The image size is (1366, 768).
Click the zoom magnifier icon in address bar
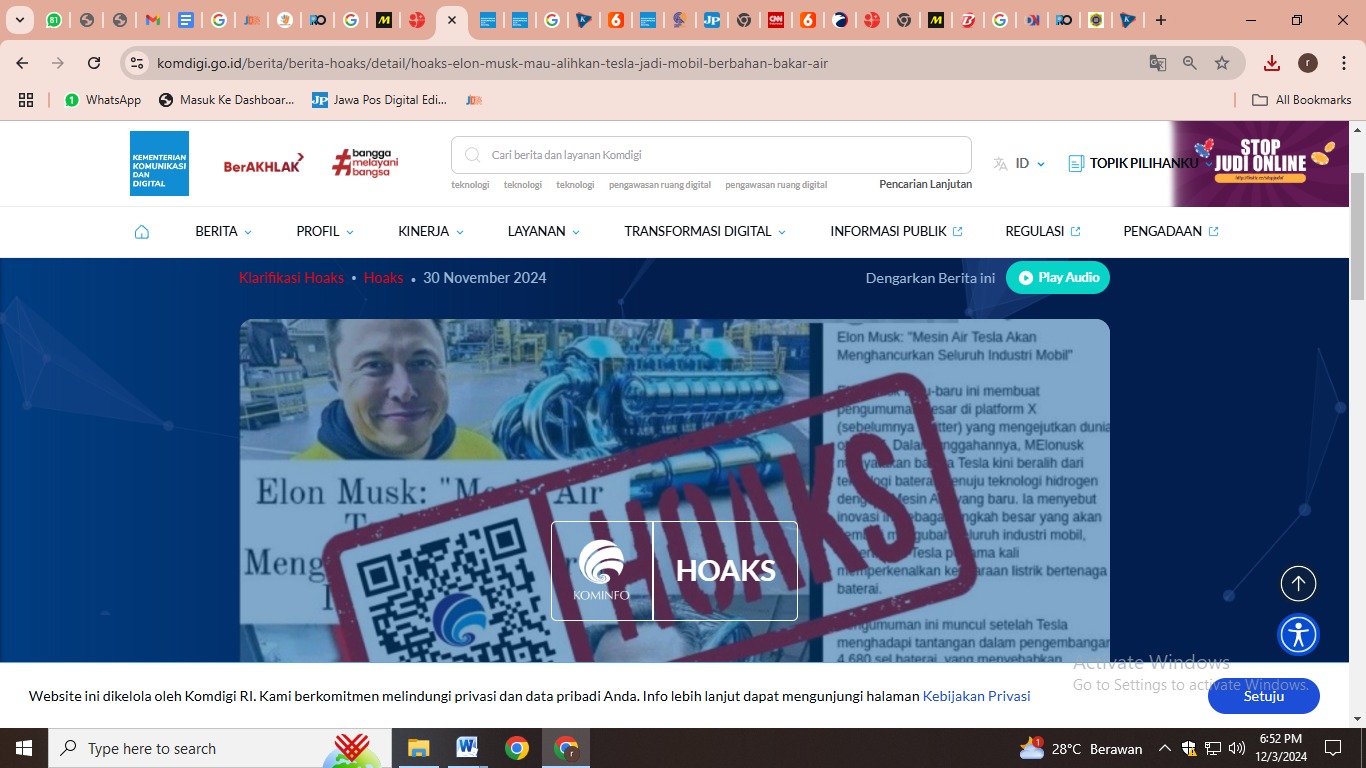click(x=1190, y=63)
